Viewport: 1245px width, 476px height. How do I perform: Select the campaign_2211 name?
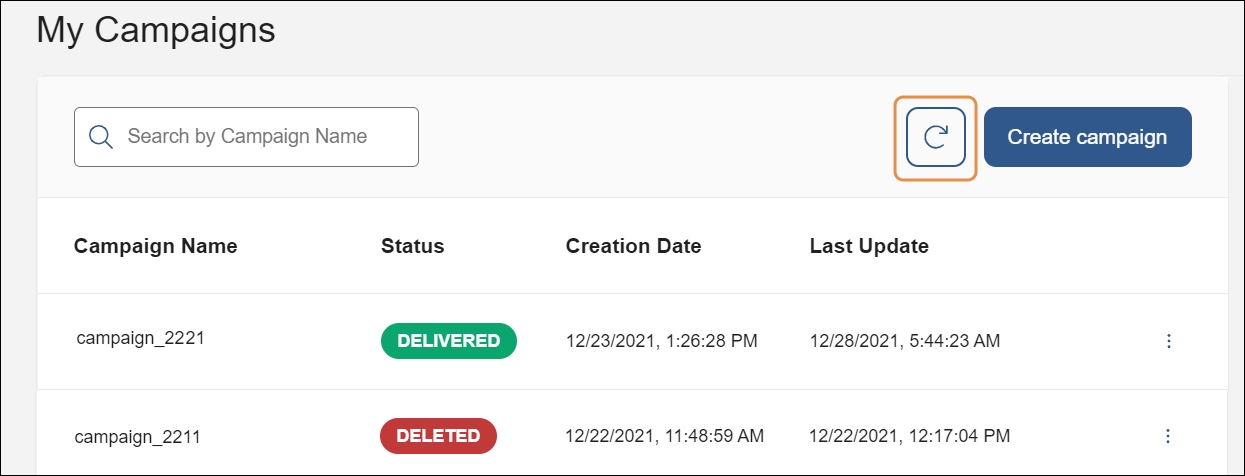pyautogui.click(x=139, y=436)
